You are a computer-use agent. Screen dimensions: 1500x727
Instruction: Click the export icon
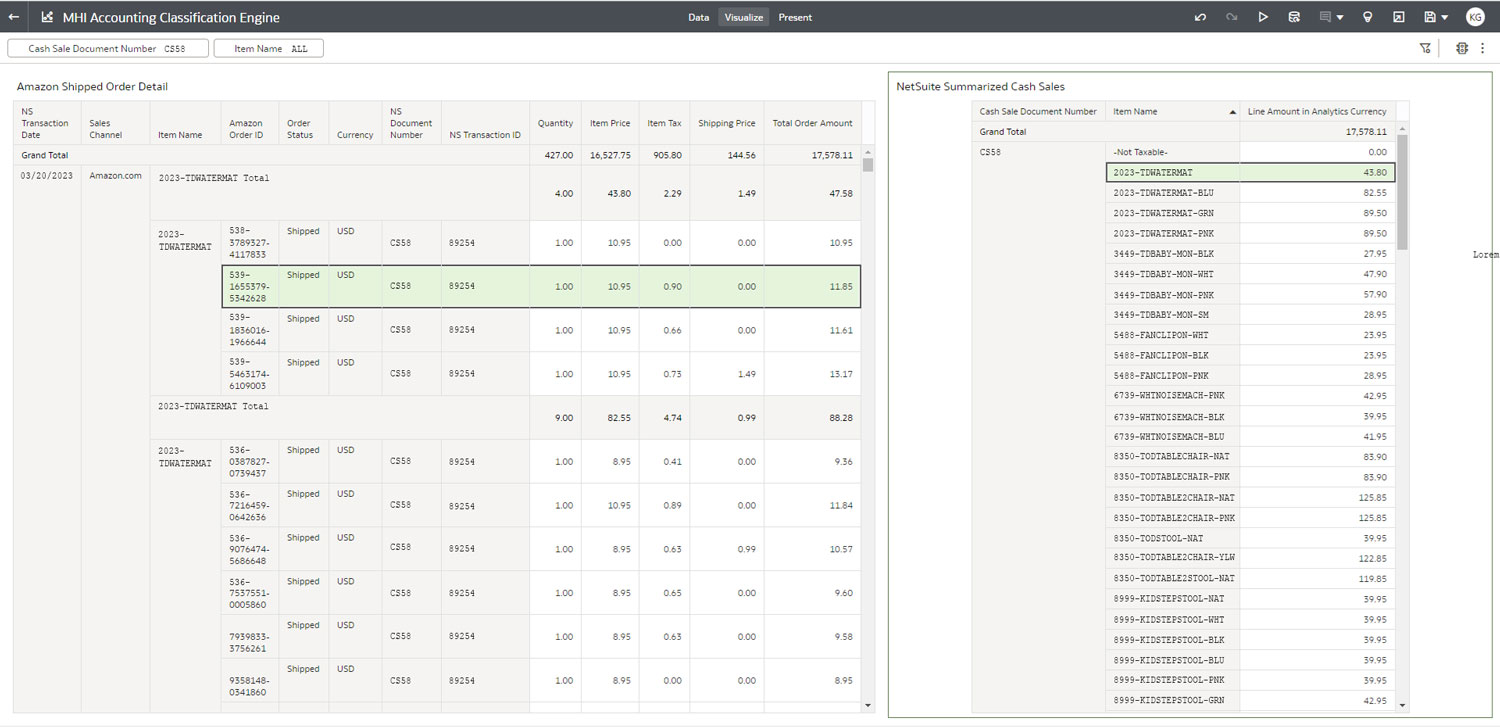tap(1399, 17)
